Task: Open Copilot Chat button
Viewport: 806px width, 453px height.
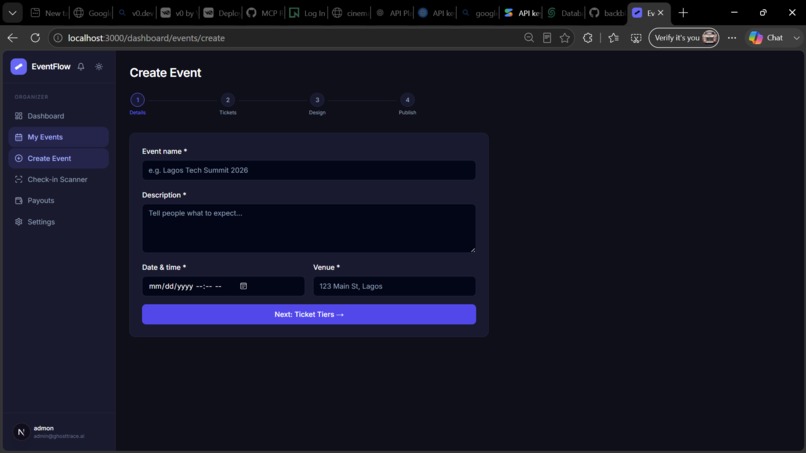Action: coord(766,38)
